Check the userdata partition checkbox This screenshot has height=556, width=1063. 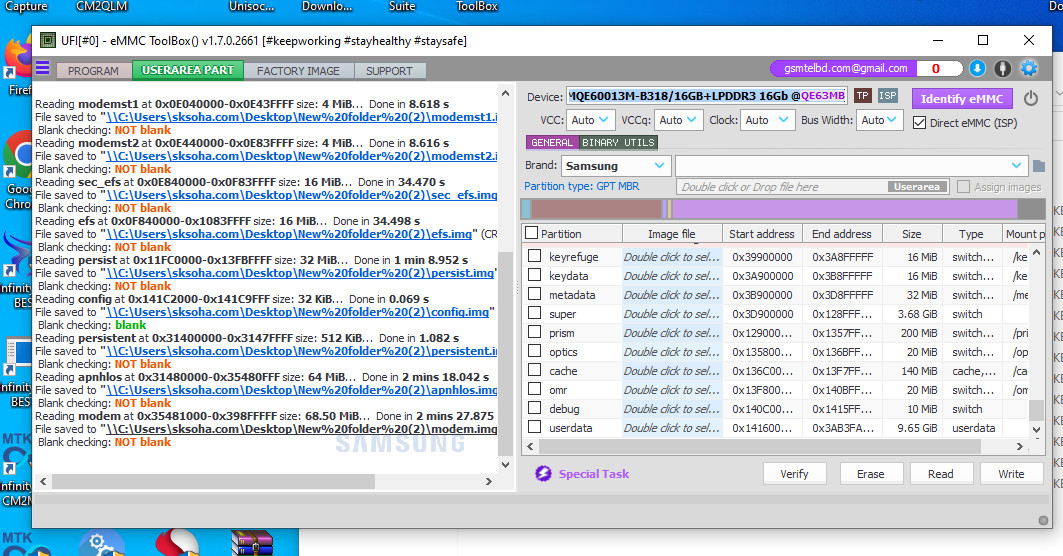(534, 428)
